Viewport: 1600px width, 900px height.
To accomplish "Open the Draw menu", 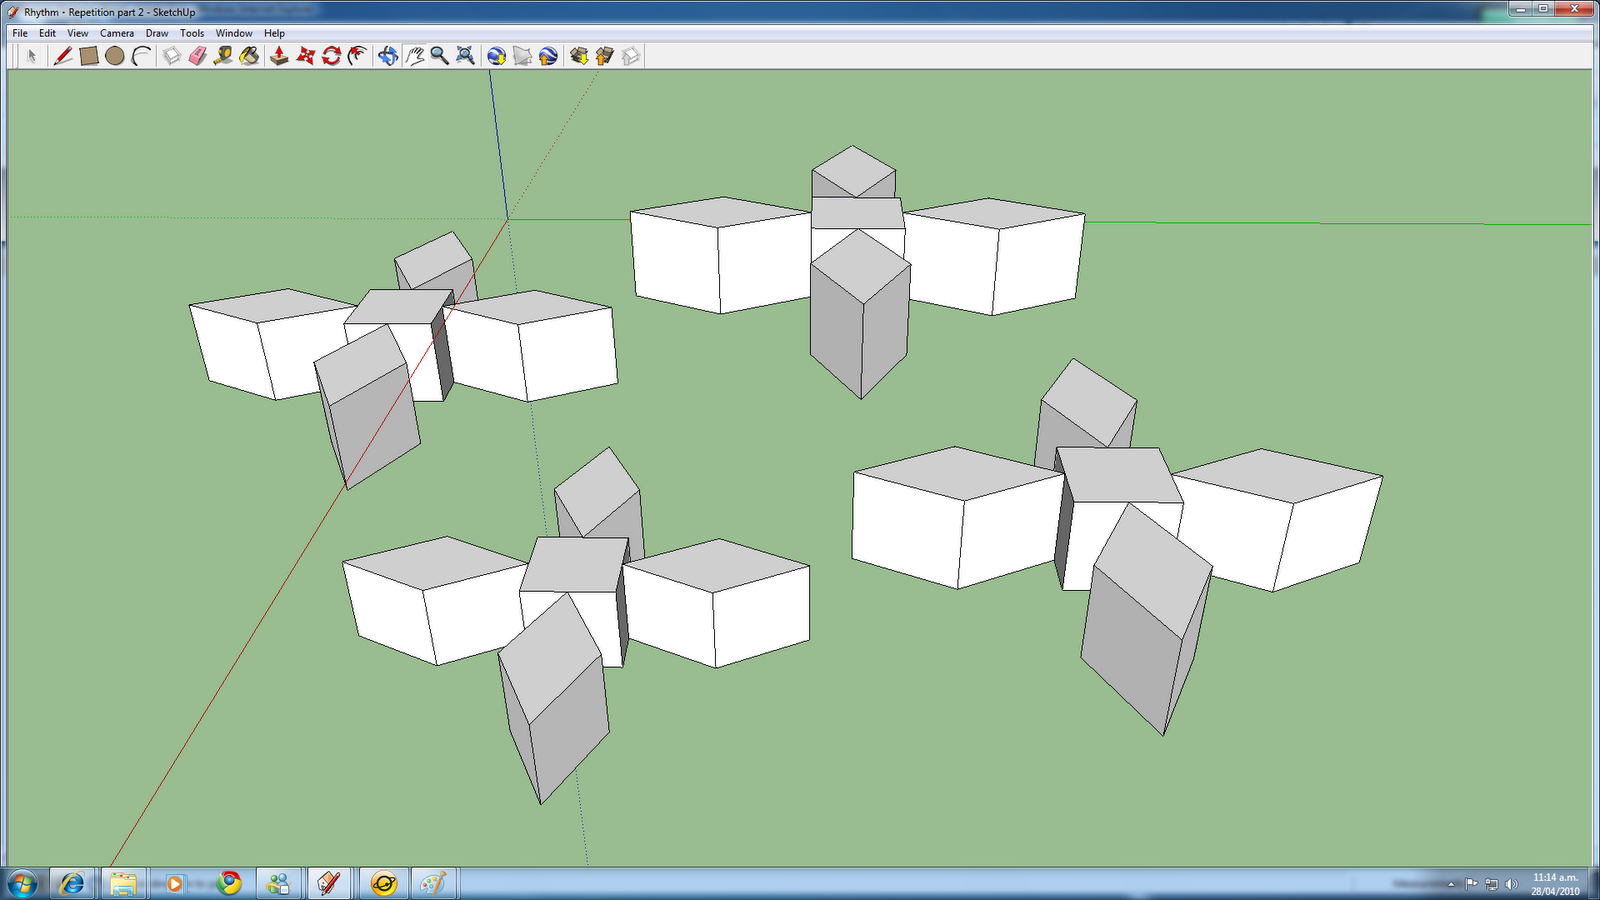I will [x=157, y=33].
